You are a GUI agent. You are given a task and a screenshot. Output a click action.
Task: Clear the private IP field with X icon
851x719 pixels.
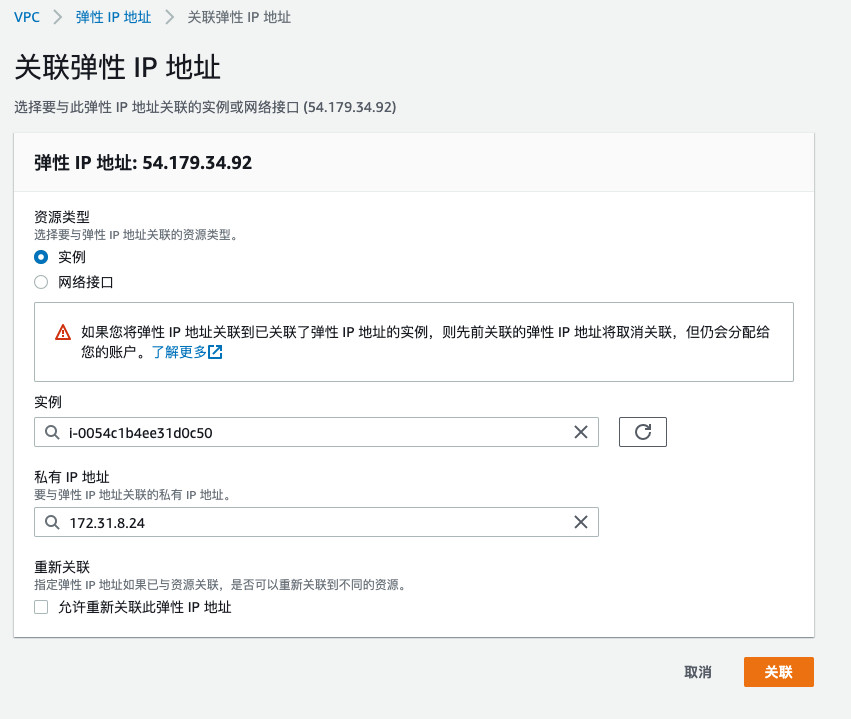(x=580, y=522)
